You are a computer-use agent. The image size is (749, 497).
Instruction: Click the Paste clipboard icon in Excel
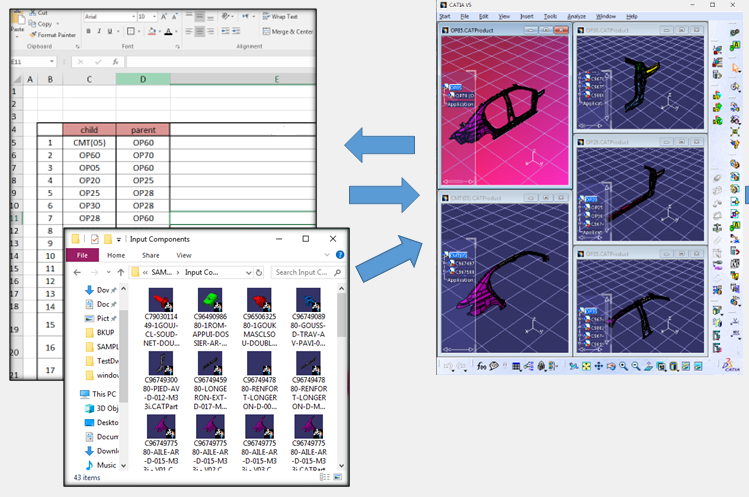point(18,18)
